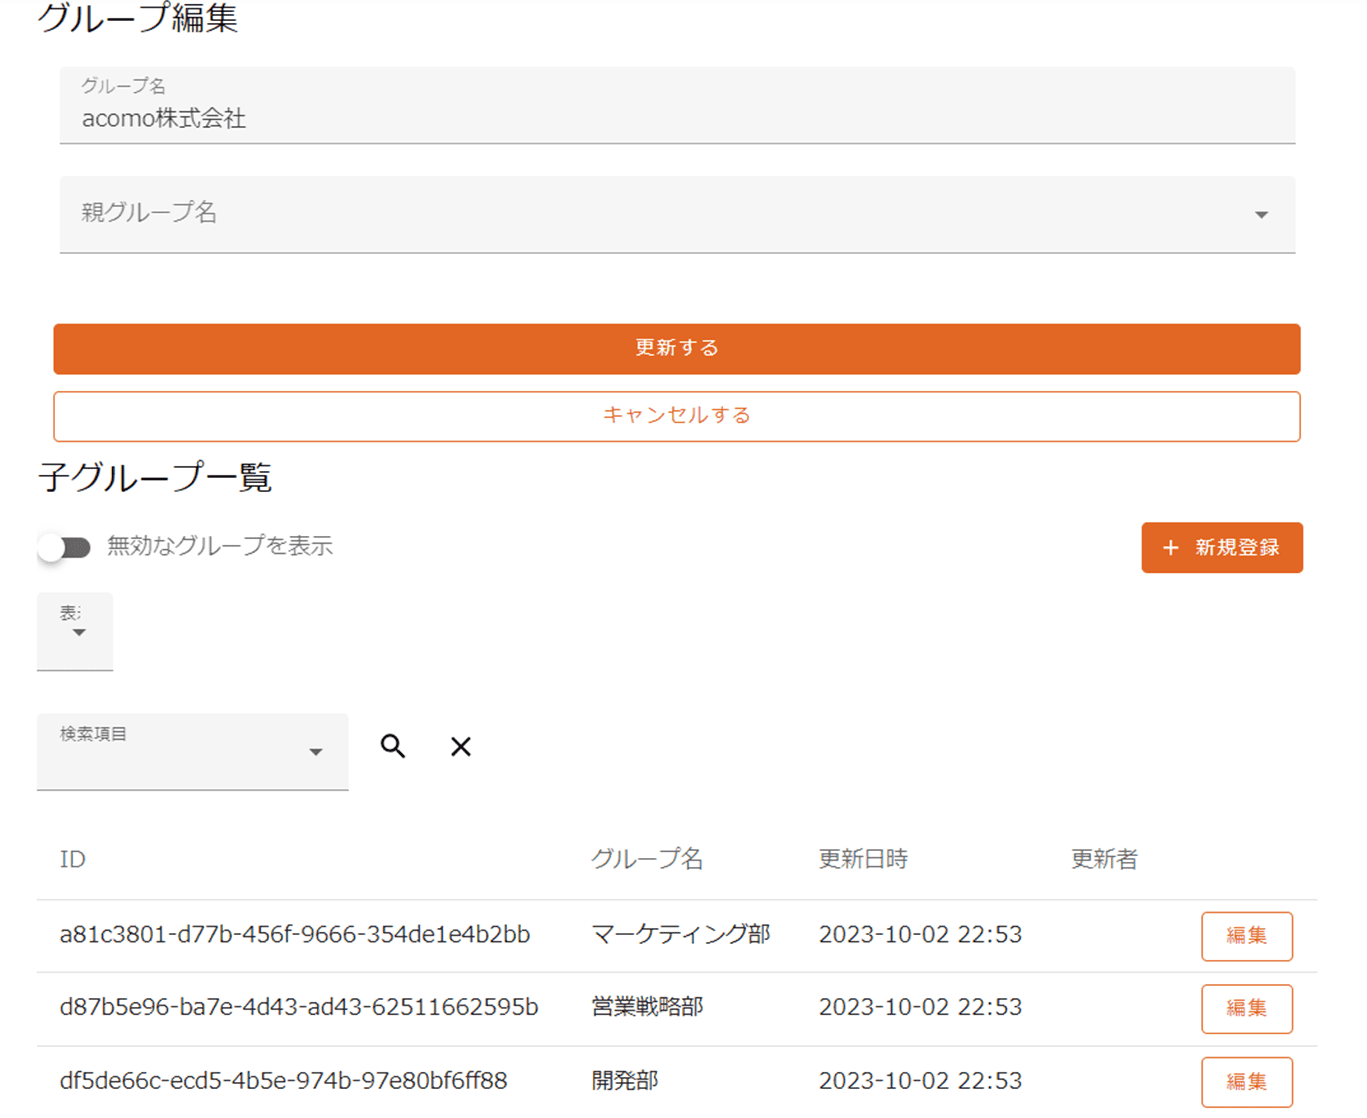Click the キャンセルする button

(676, 416)
